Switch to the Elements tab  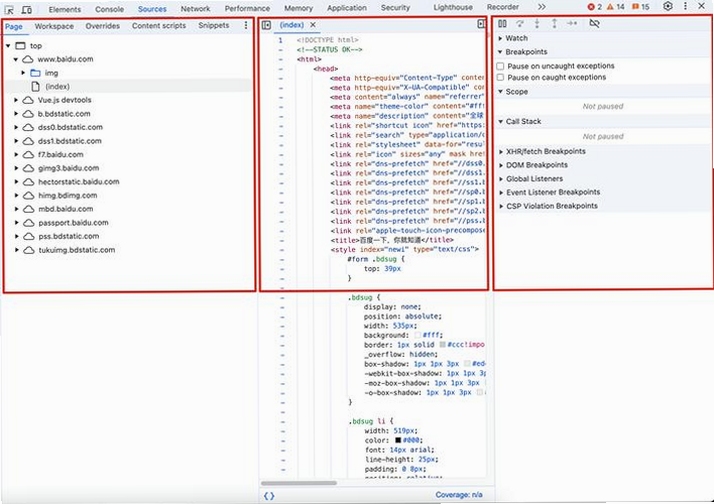[x=65, y=9]
